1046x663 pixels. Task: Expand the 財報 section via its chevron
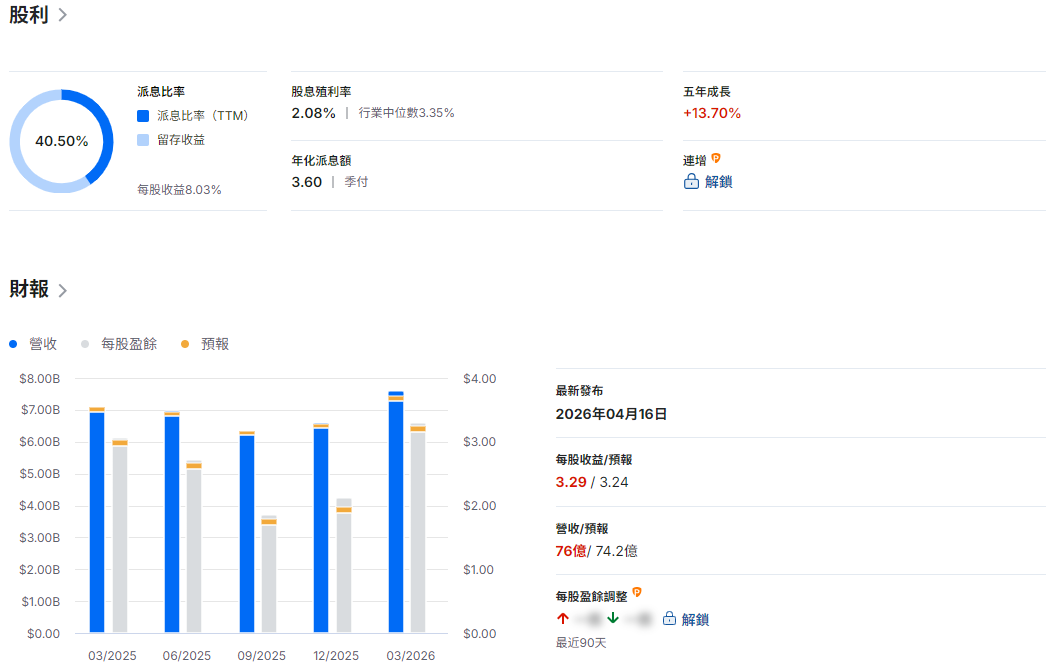pyautogui.click(x=62, y=290)
